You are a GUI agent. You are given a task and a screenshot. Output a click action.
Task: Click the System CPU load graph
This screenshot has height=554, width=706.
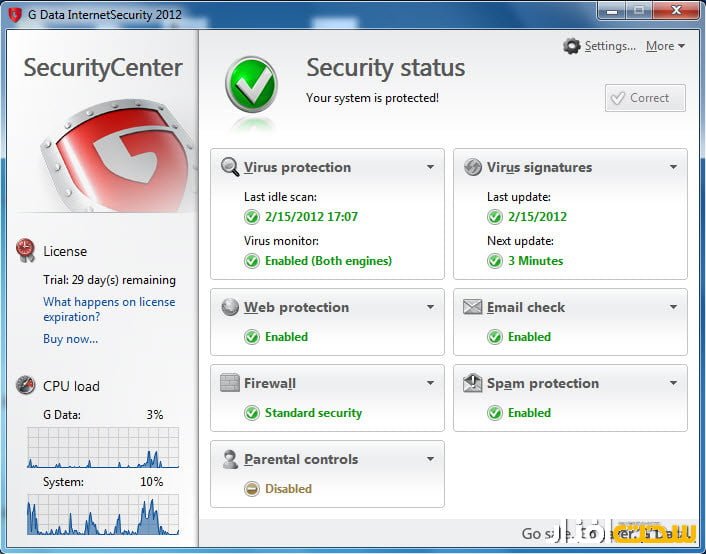coord(103,514)
